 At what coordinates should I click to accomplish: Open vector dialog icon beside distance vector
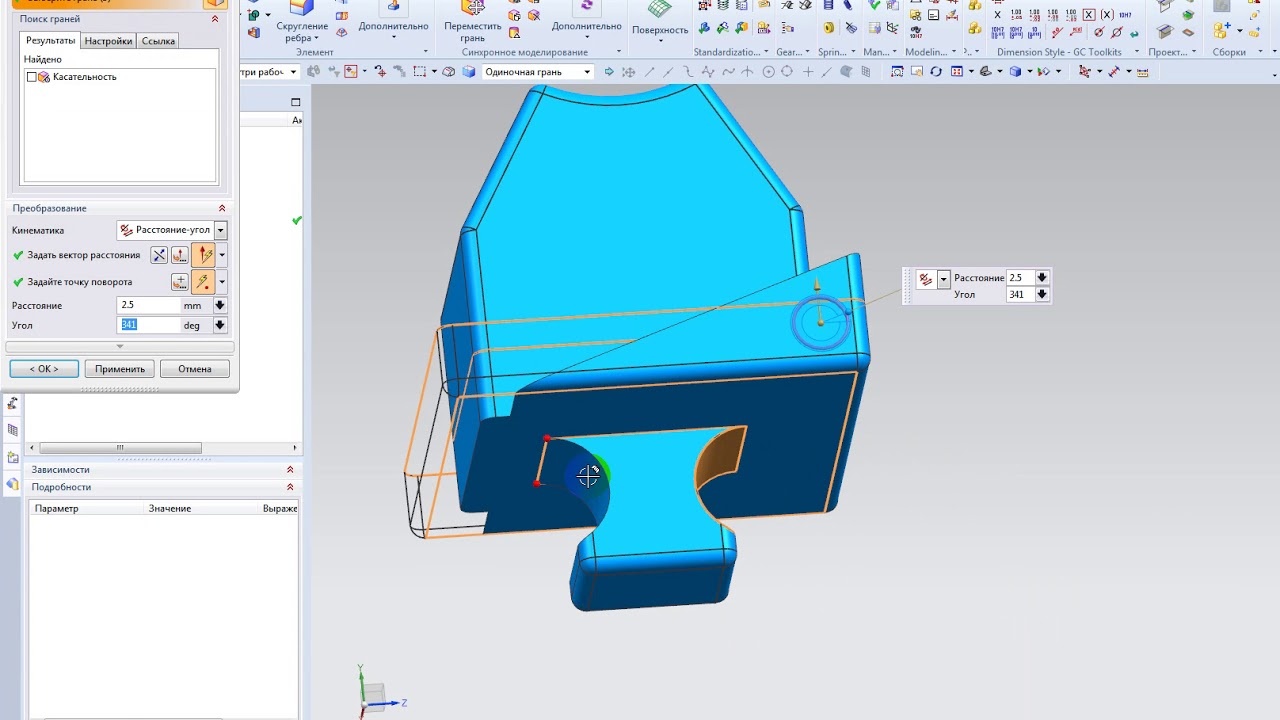point(180,255)
